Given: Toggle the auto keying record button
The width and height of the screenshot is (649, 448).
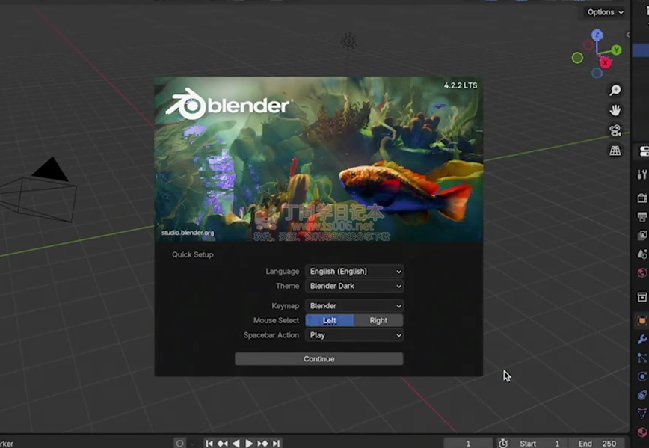Looking at the screenshot, I should click(180, 443).
